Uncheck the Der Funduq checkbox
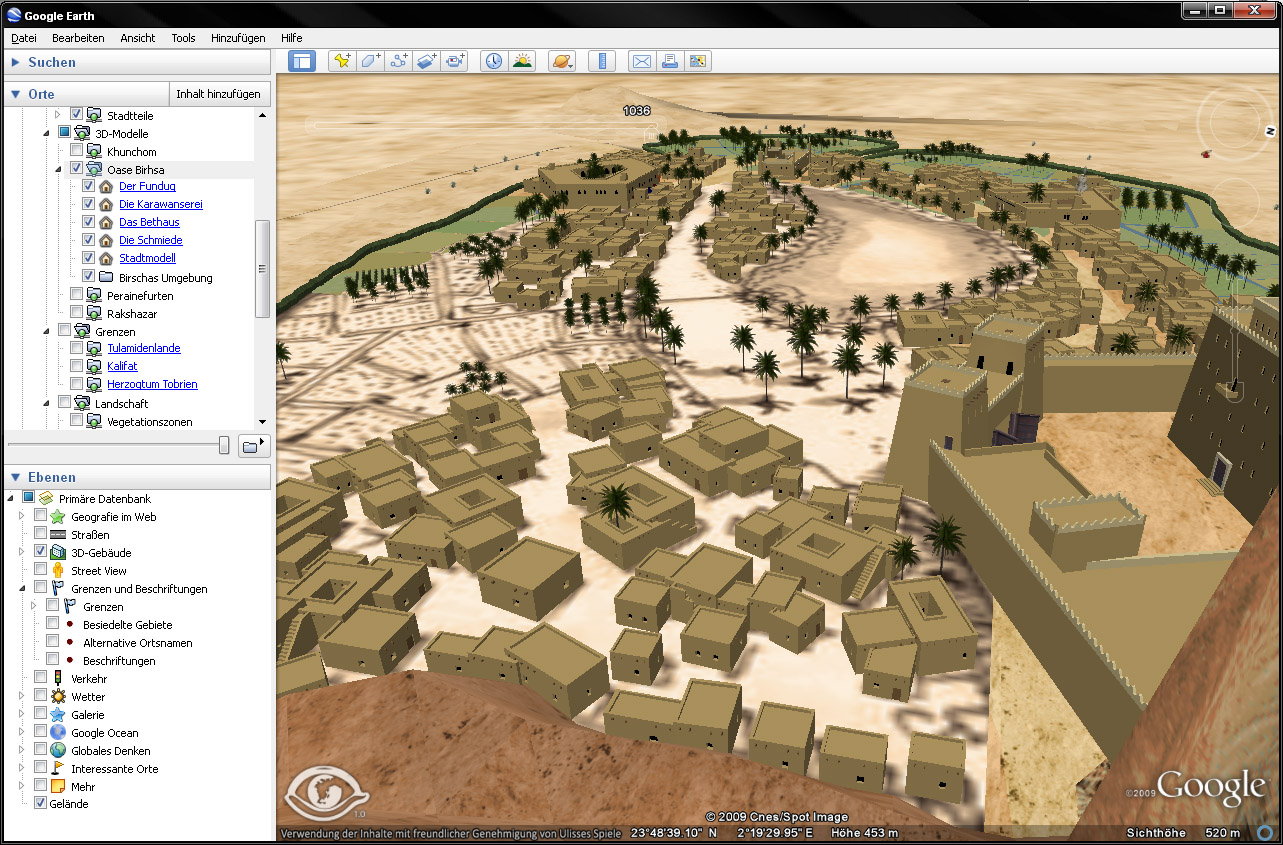Image resolution: width=1283 pixels, height=845 pixels. [89, 186]
